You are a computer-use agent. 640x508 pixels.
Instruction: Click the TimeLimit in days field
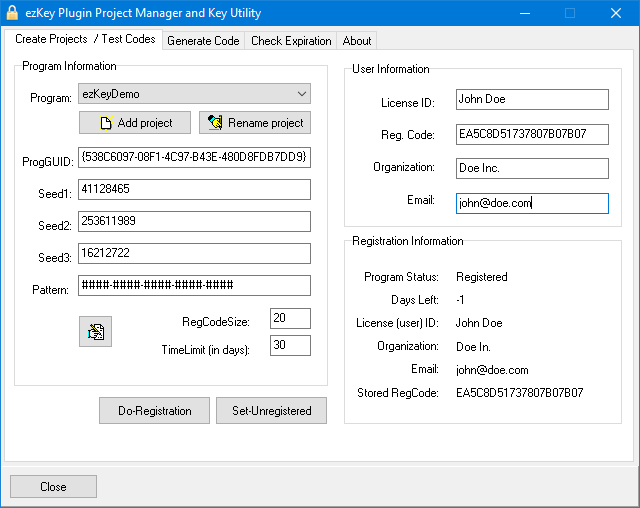[x=290, y=345]
